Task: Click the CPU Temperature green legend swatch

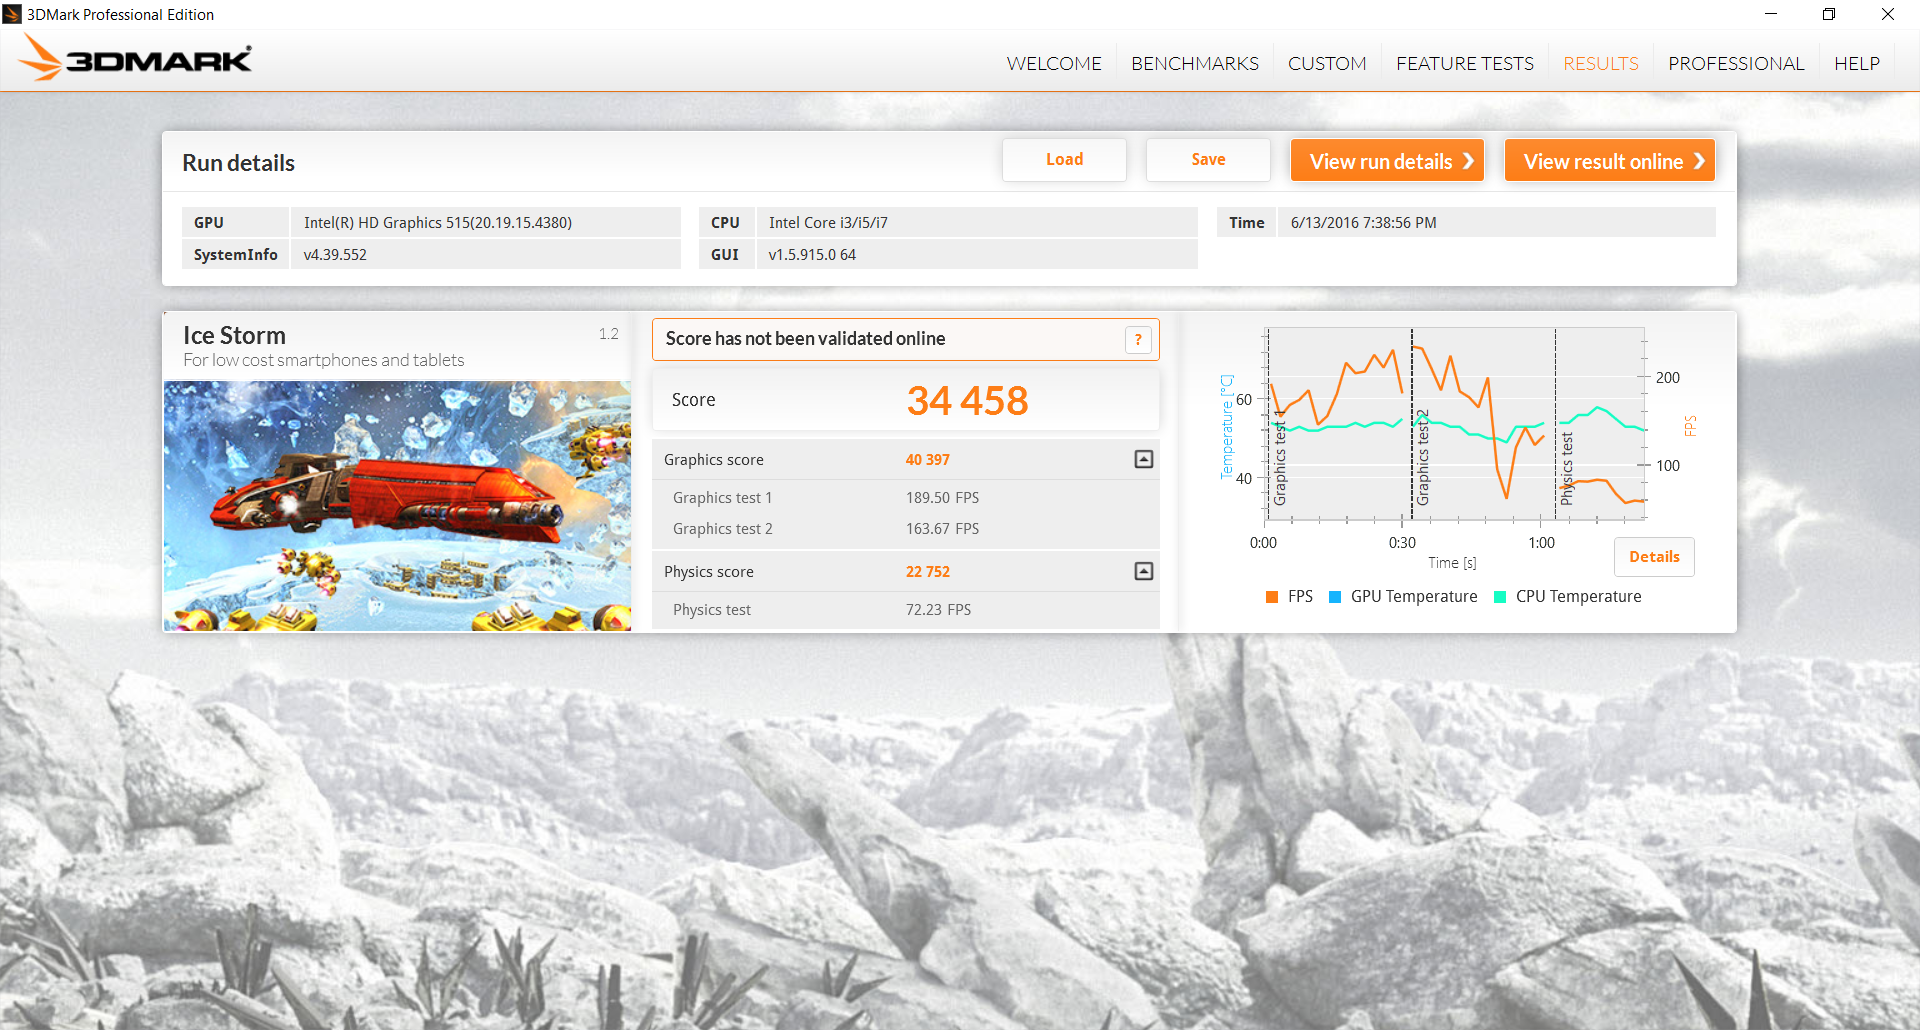Action: (x=1500, y=597)
